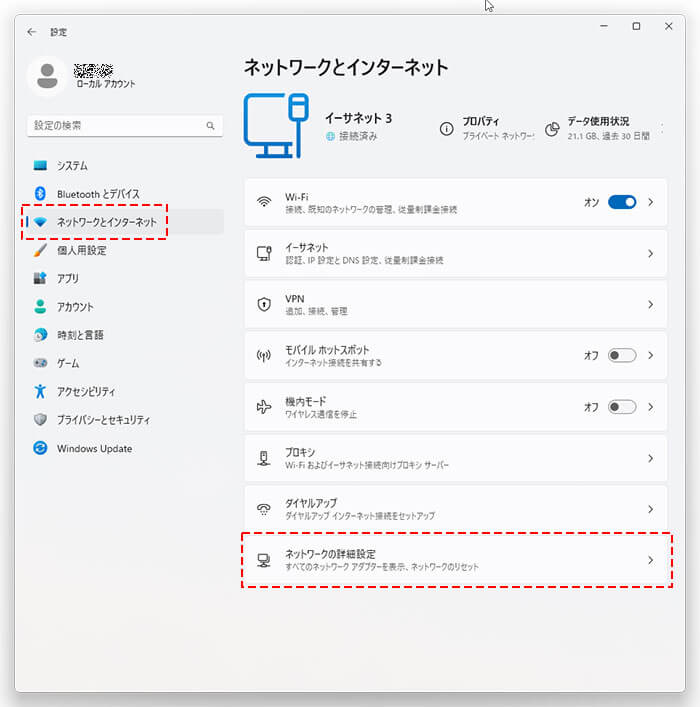Image resolution: width=700 pixels, height=707 pixels.
Task: Turn on the モバイル ホットスポット toggle
Action: tap(622, 355)
